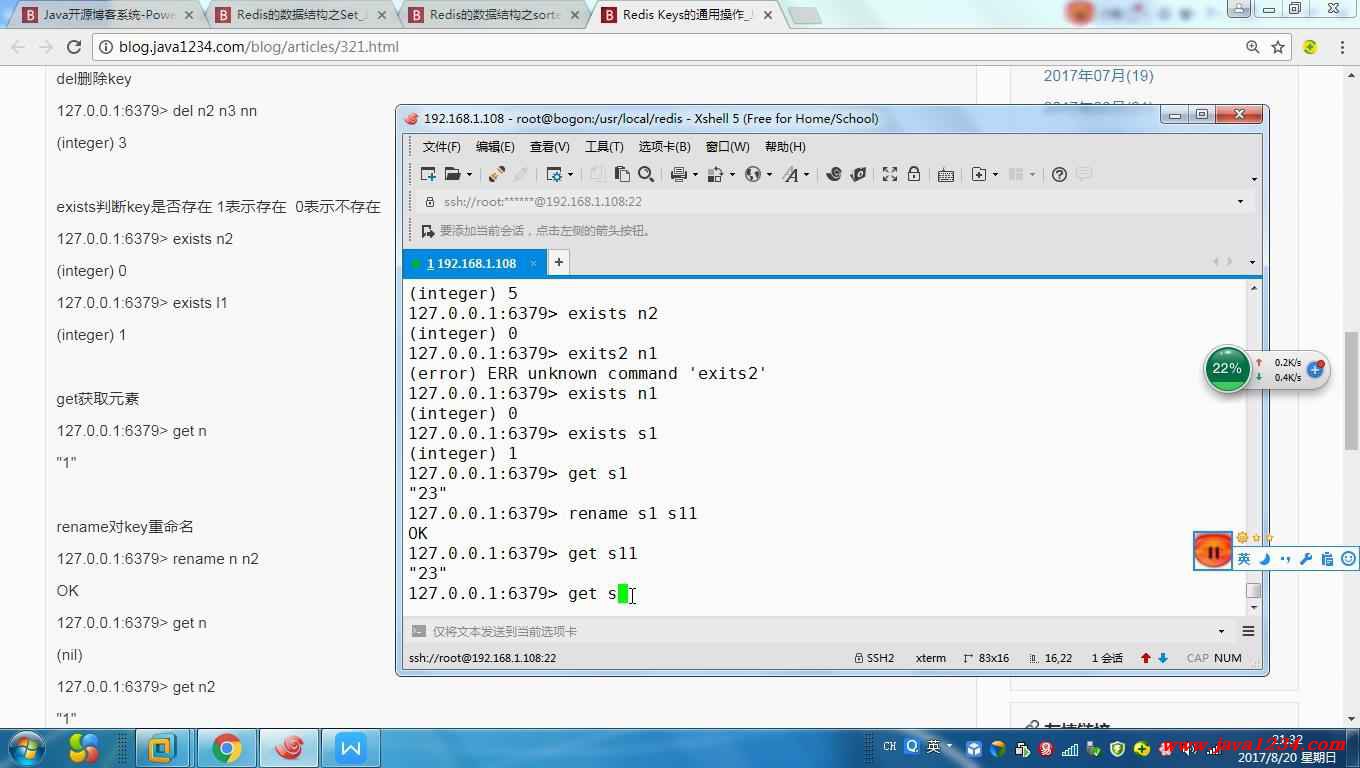Viewport: 1360px width, 768px height.
Task: Click the Connect plug icon in Xshell toolbar
Action: [x=497, y=174]
